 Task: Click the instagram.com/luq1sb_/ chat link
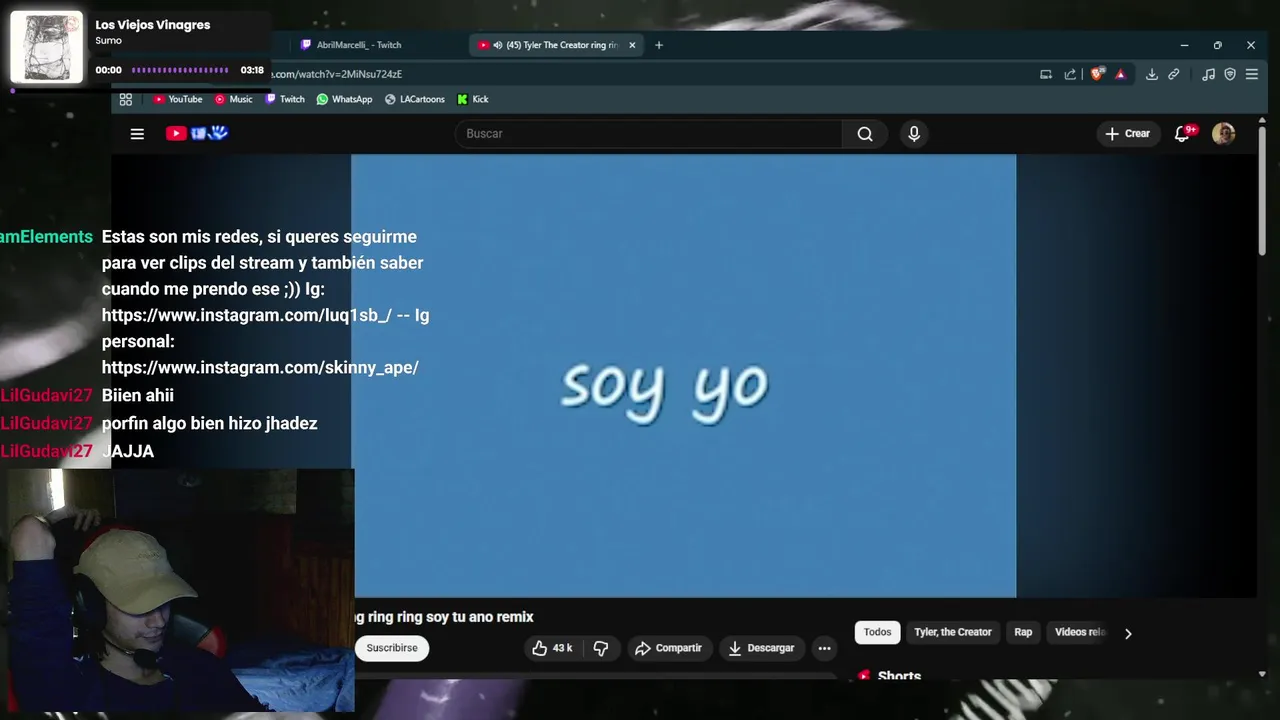click(x=246, y=315)
